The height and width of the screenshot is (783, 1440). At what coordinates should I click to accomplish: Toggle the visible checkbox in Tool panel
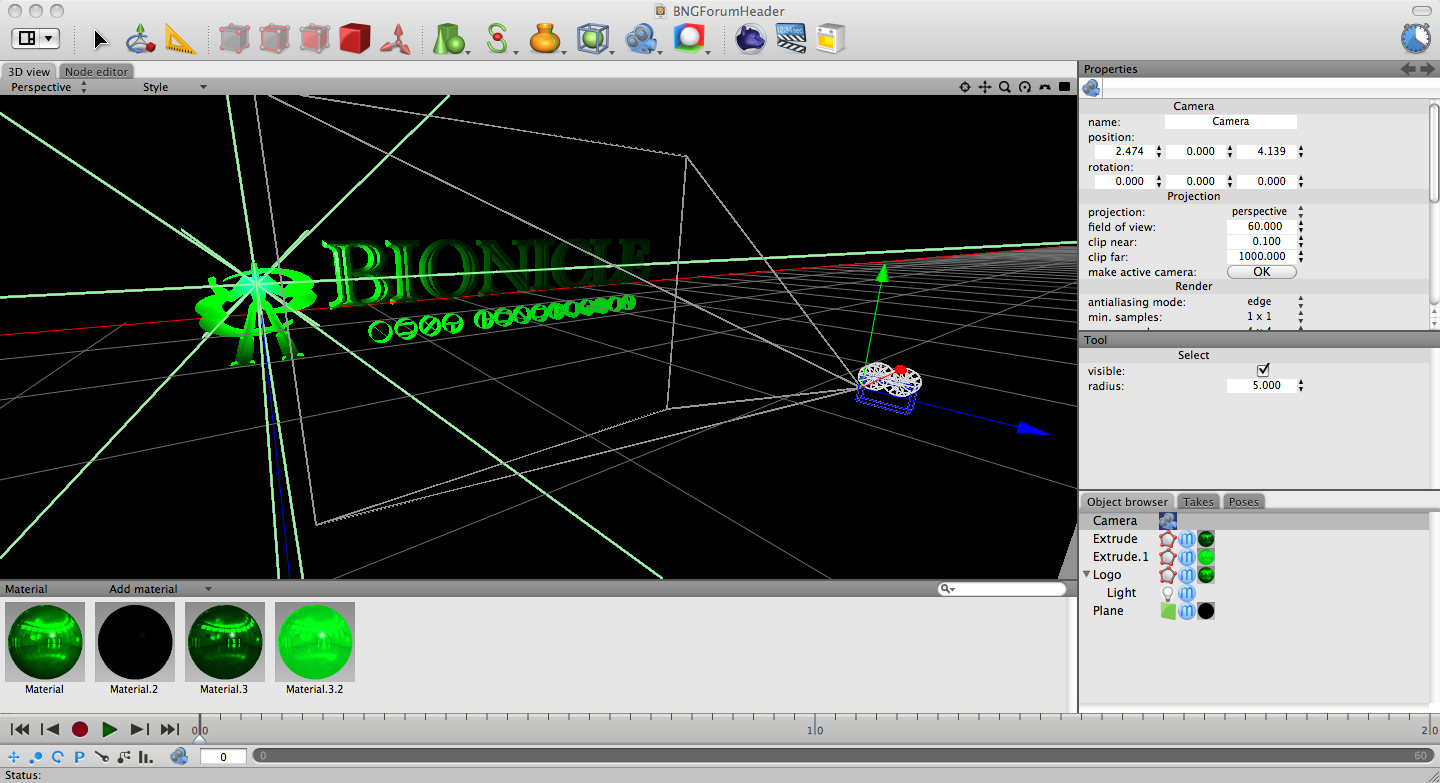click(1263, 370)
